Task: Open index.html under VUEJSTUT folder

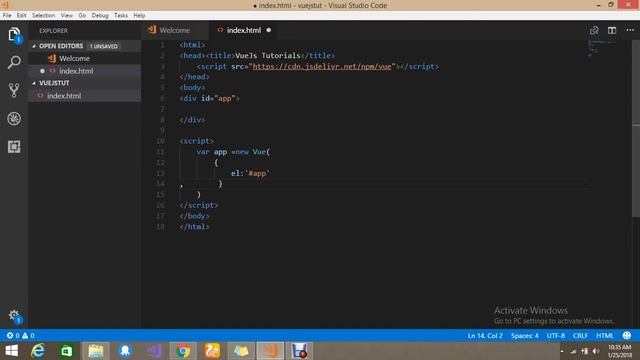Action: tap(85, 96)
